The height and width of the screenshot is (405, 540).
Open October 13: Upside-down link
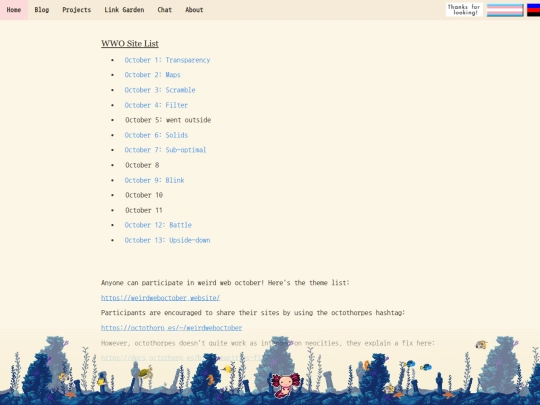click(167, 240)
